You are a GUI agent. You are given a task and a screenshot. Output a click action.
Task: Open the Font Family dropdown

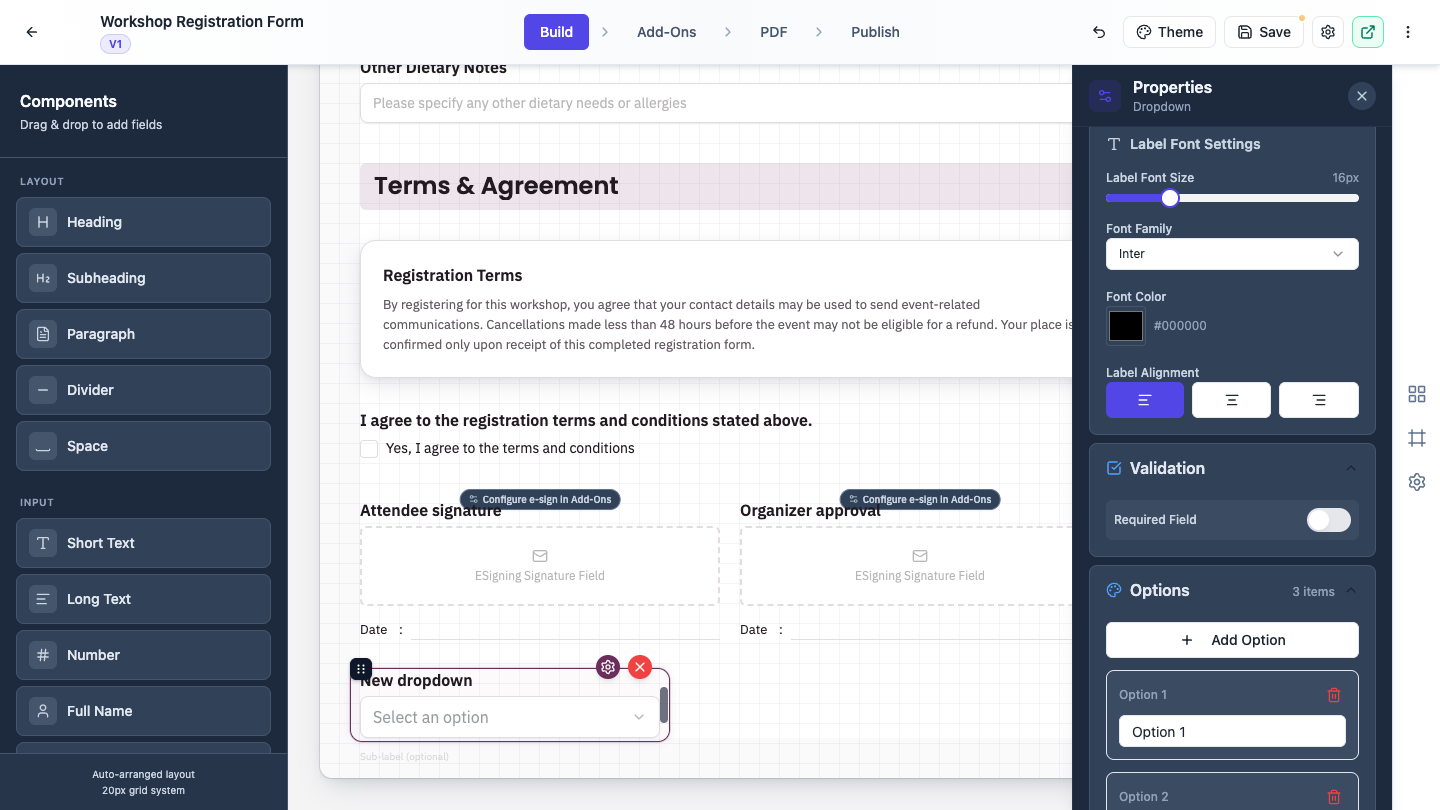(1232, 254)
